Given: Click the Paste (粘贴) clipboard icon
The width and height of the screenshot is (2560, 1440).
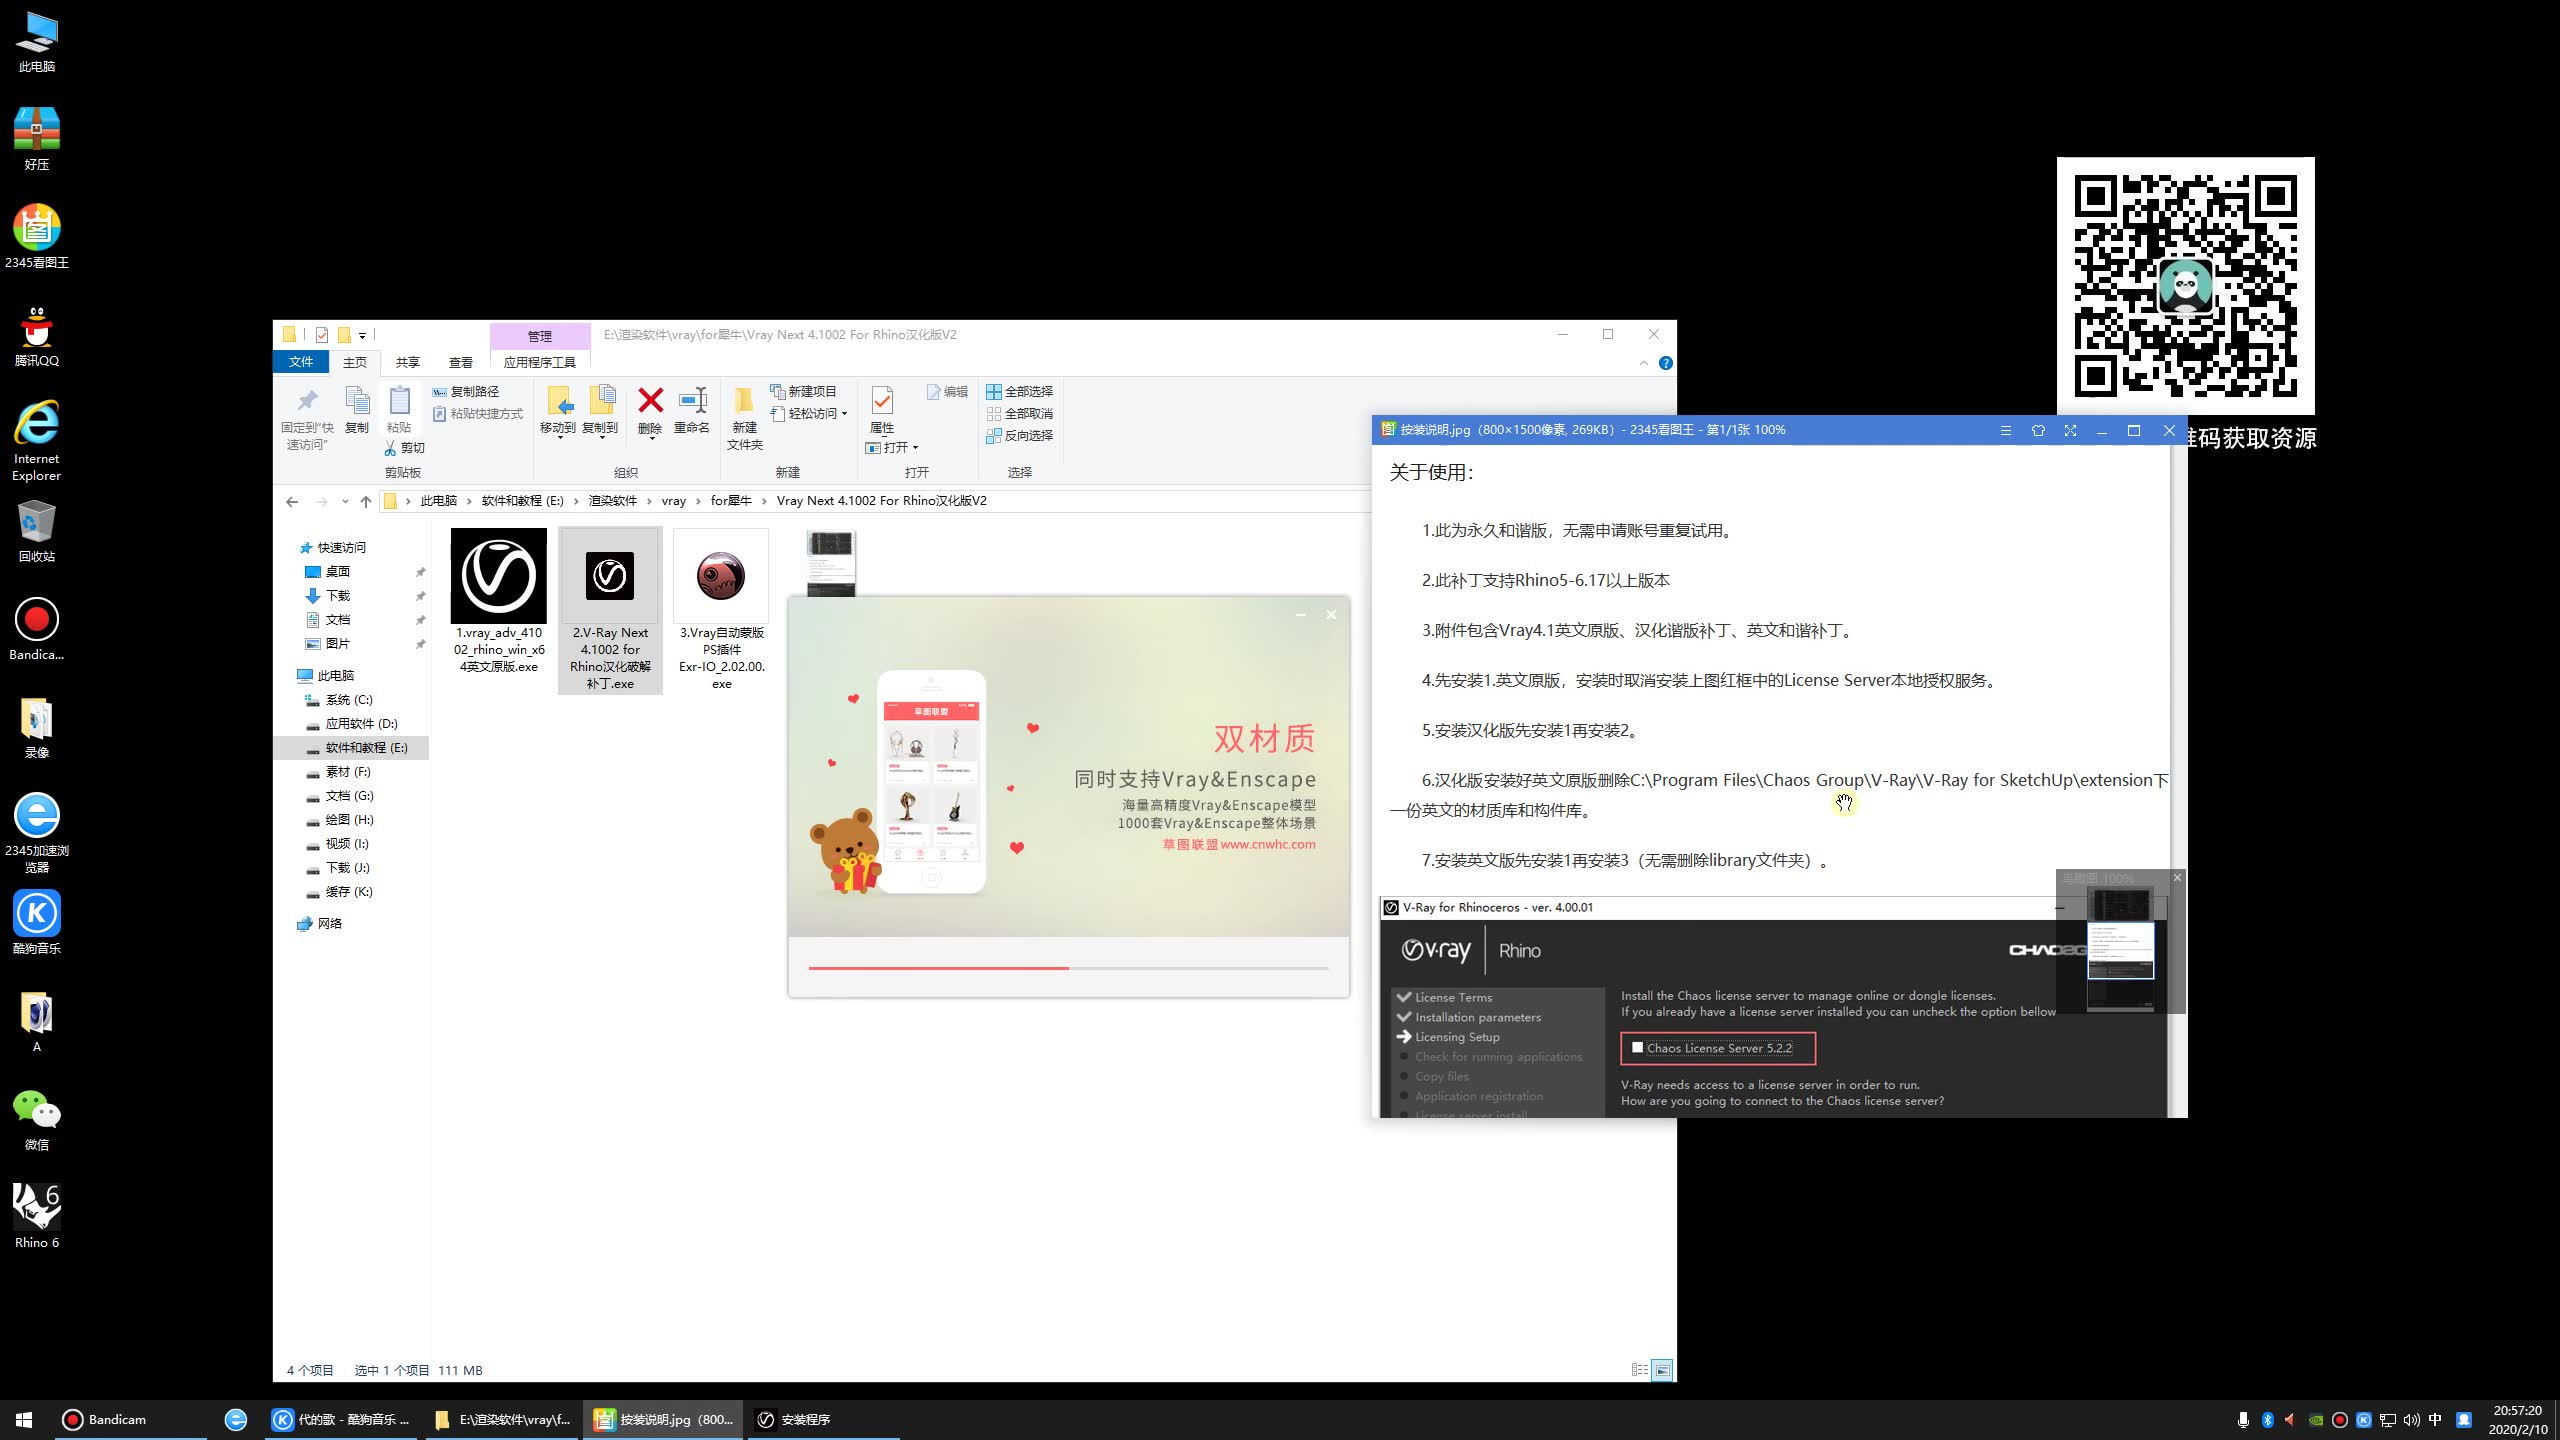Looking at the screenshot, I should [399, 401].
